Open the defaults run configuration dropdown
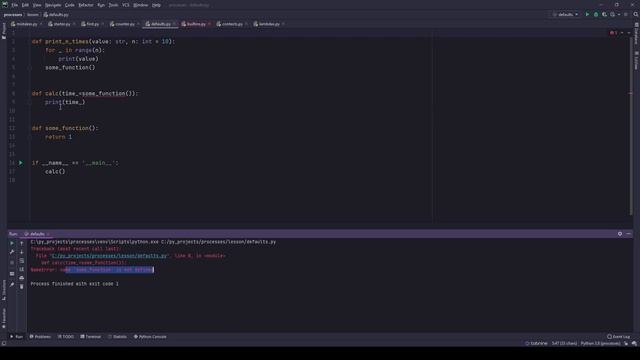 pos(566,14)
